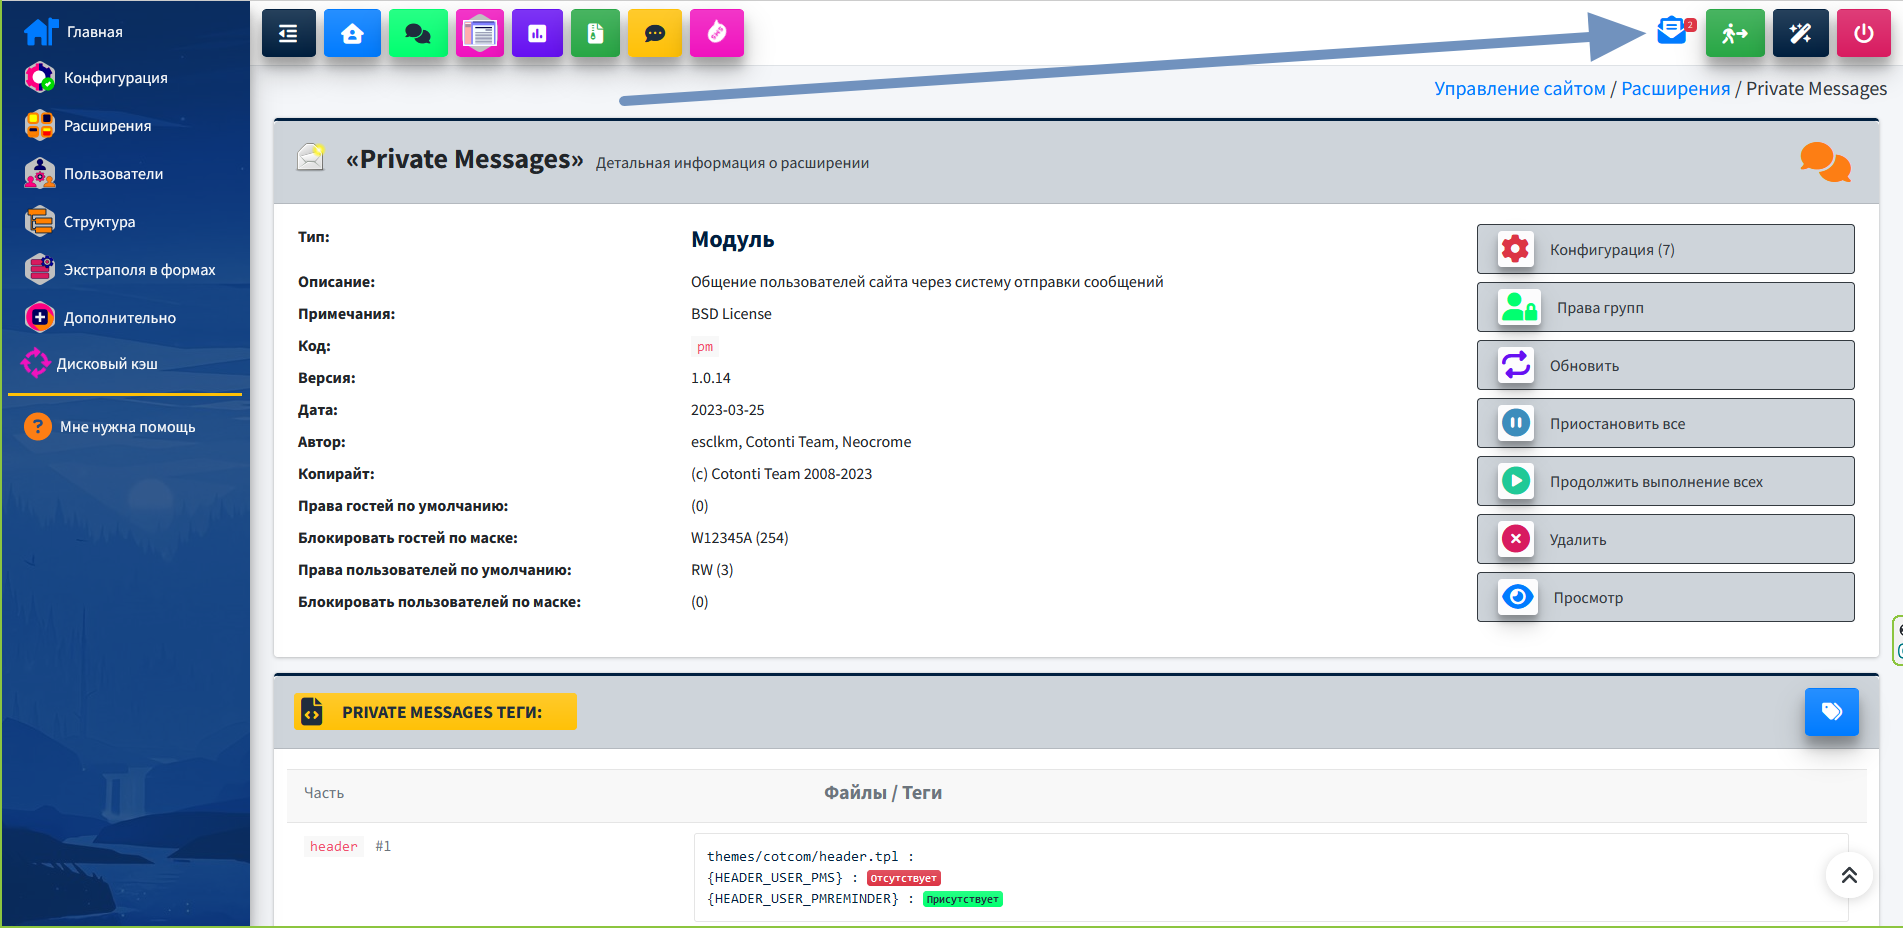
Task: Click the Права групп button
Action: tap(1665, 307)
